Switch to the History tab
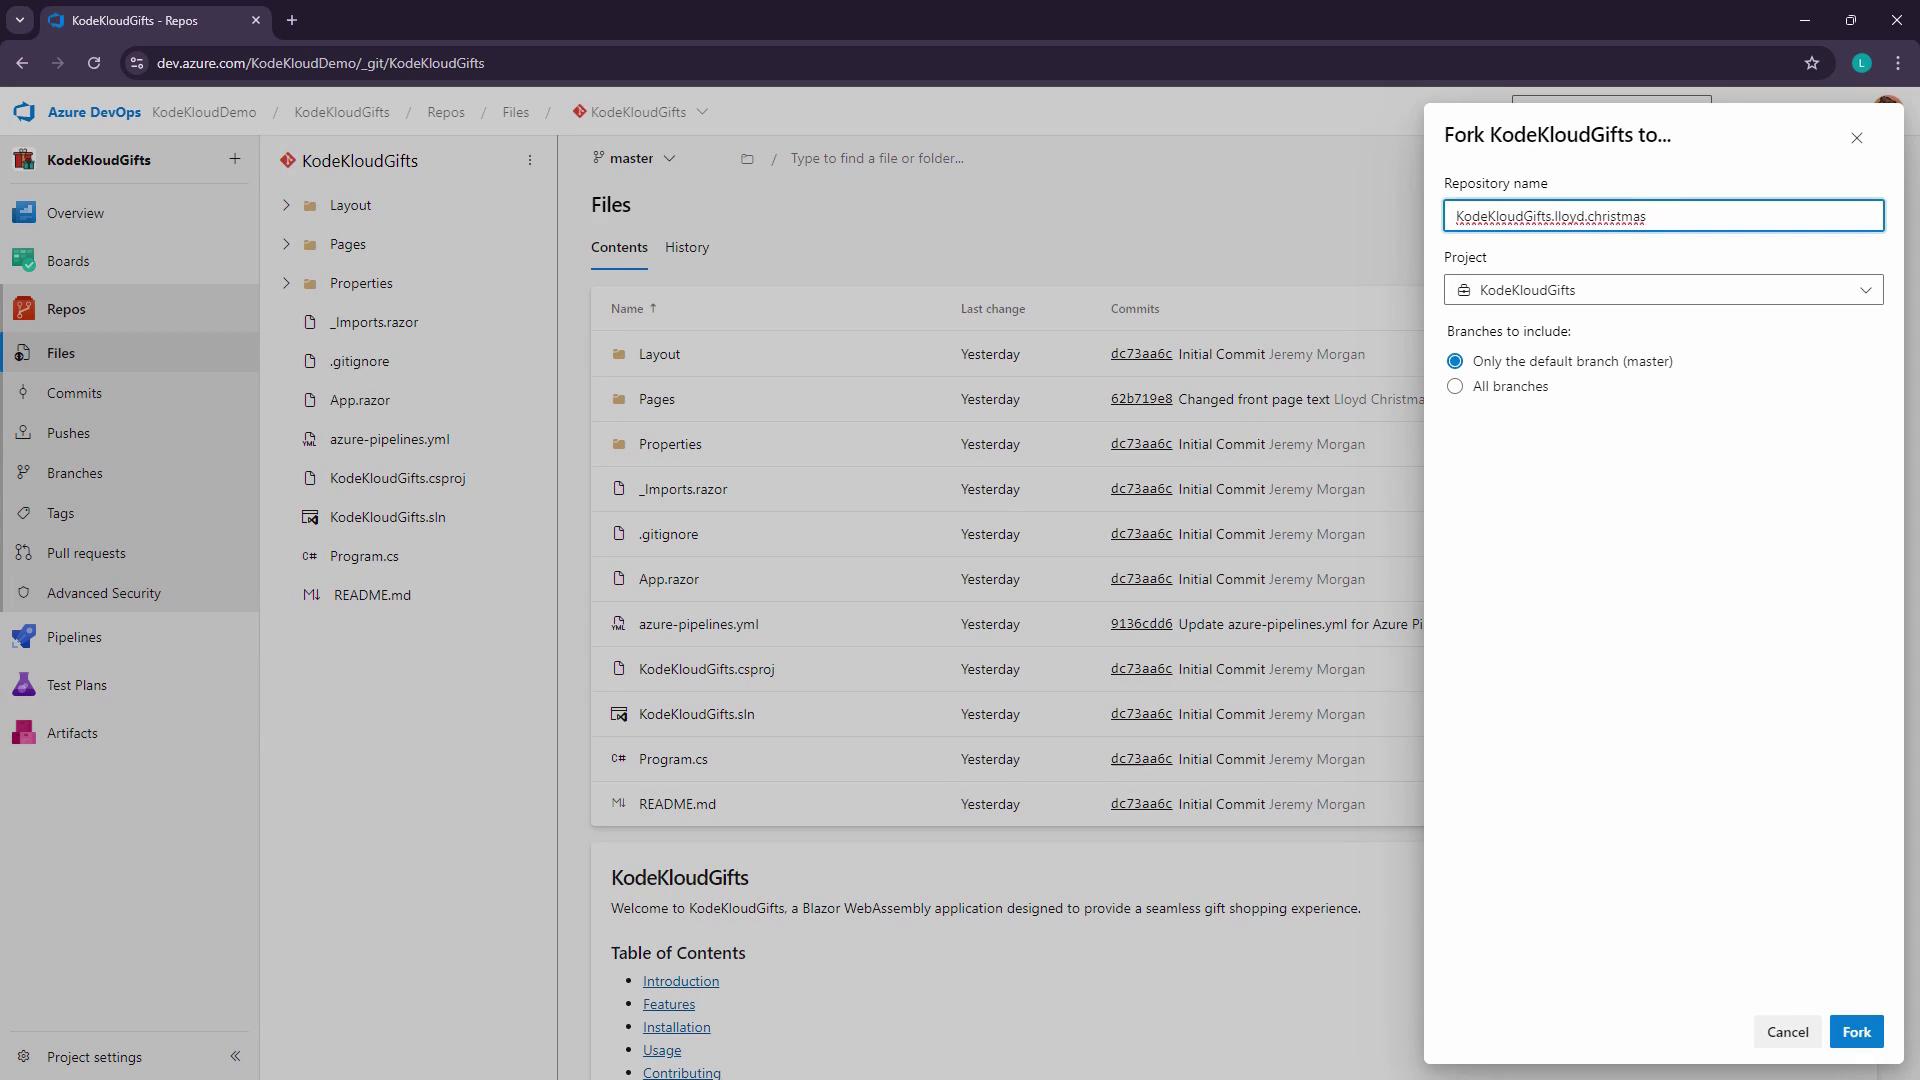1920x1080 pixels. point(686,247)
